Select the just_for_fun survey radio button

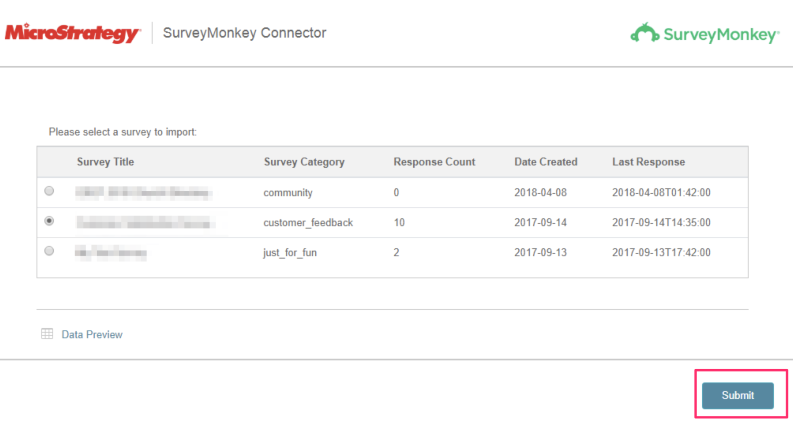click(x=50, y=252)
